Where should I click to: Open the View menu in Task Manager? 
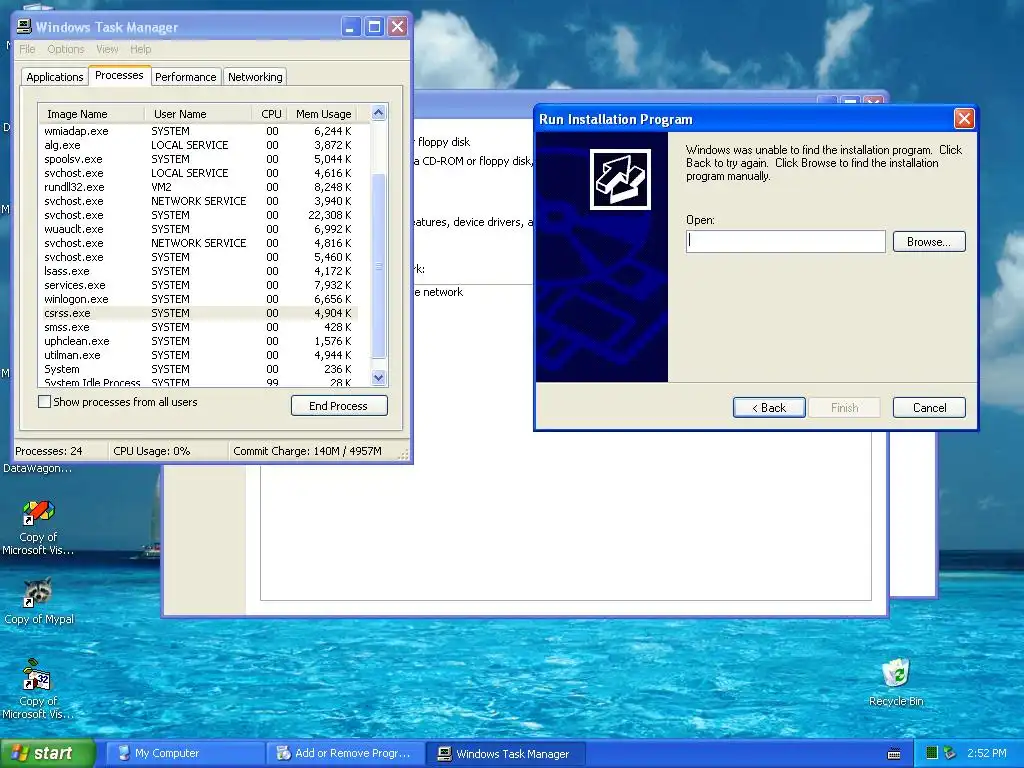(x=107, y=49)
